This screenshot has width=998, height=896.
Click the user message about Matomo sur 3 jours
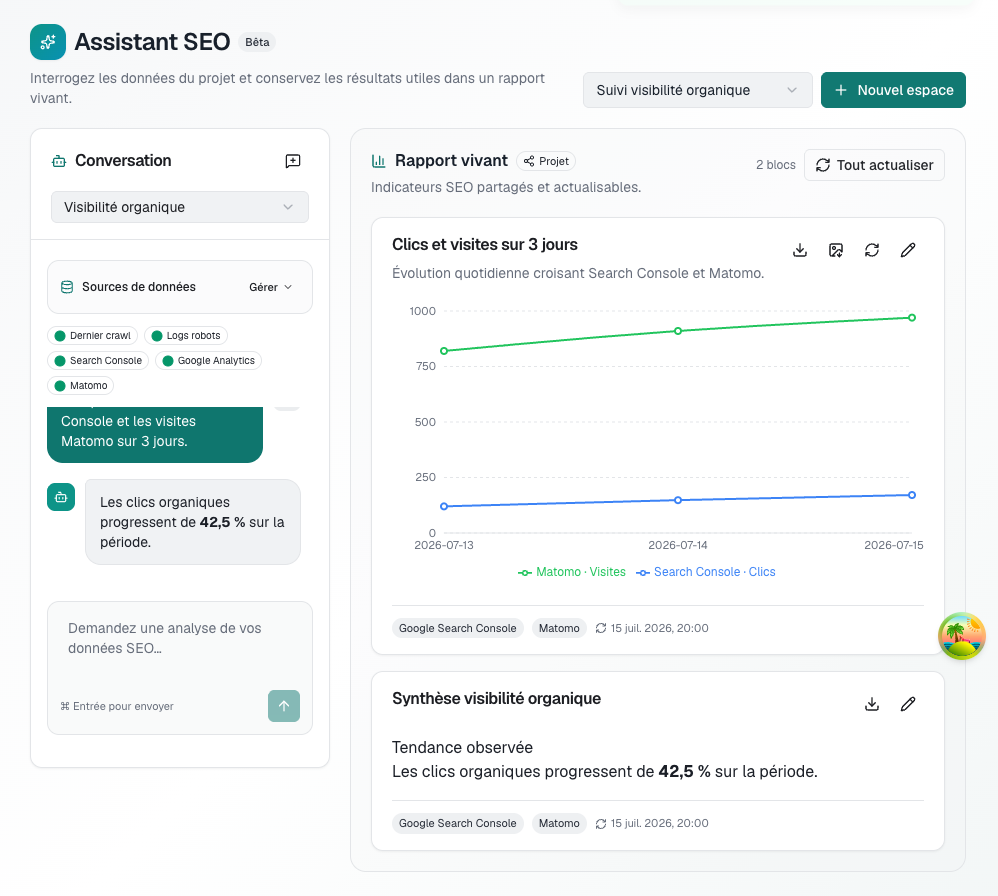[x=155, y=435]
